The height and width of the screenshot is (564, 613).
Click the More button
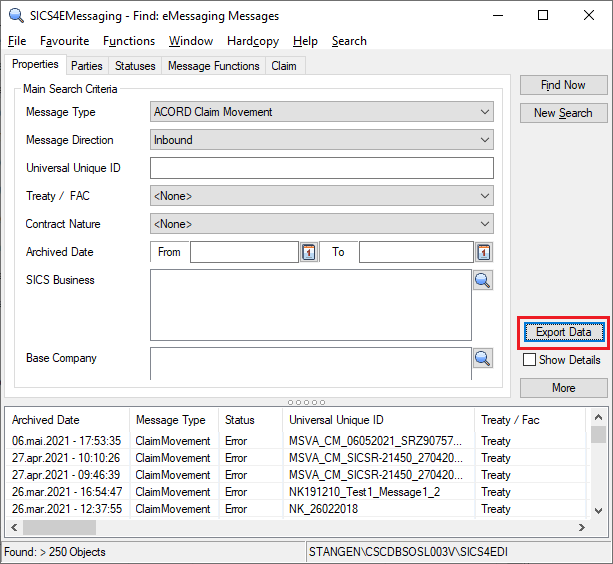click(563, 387)
